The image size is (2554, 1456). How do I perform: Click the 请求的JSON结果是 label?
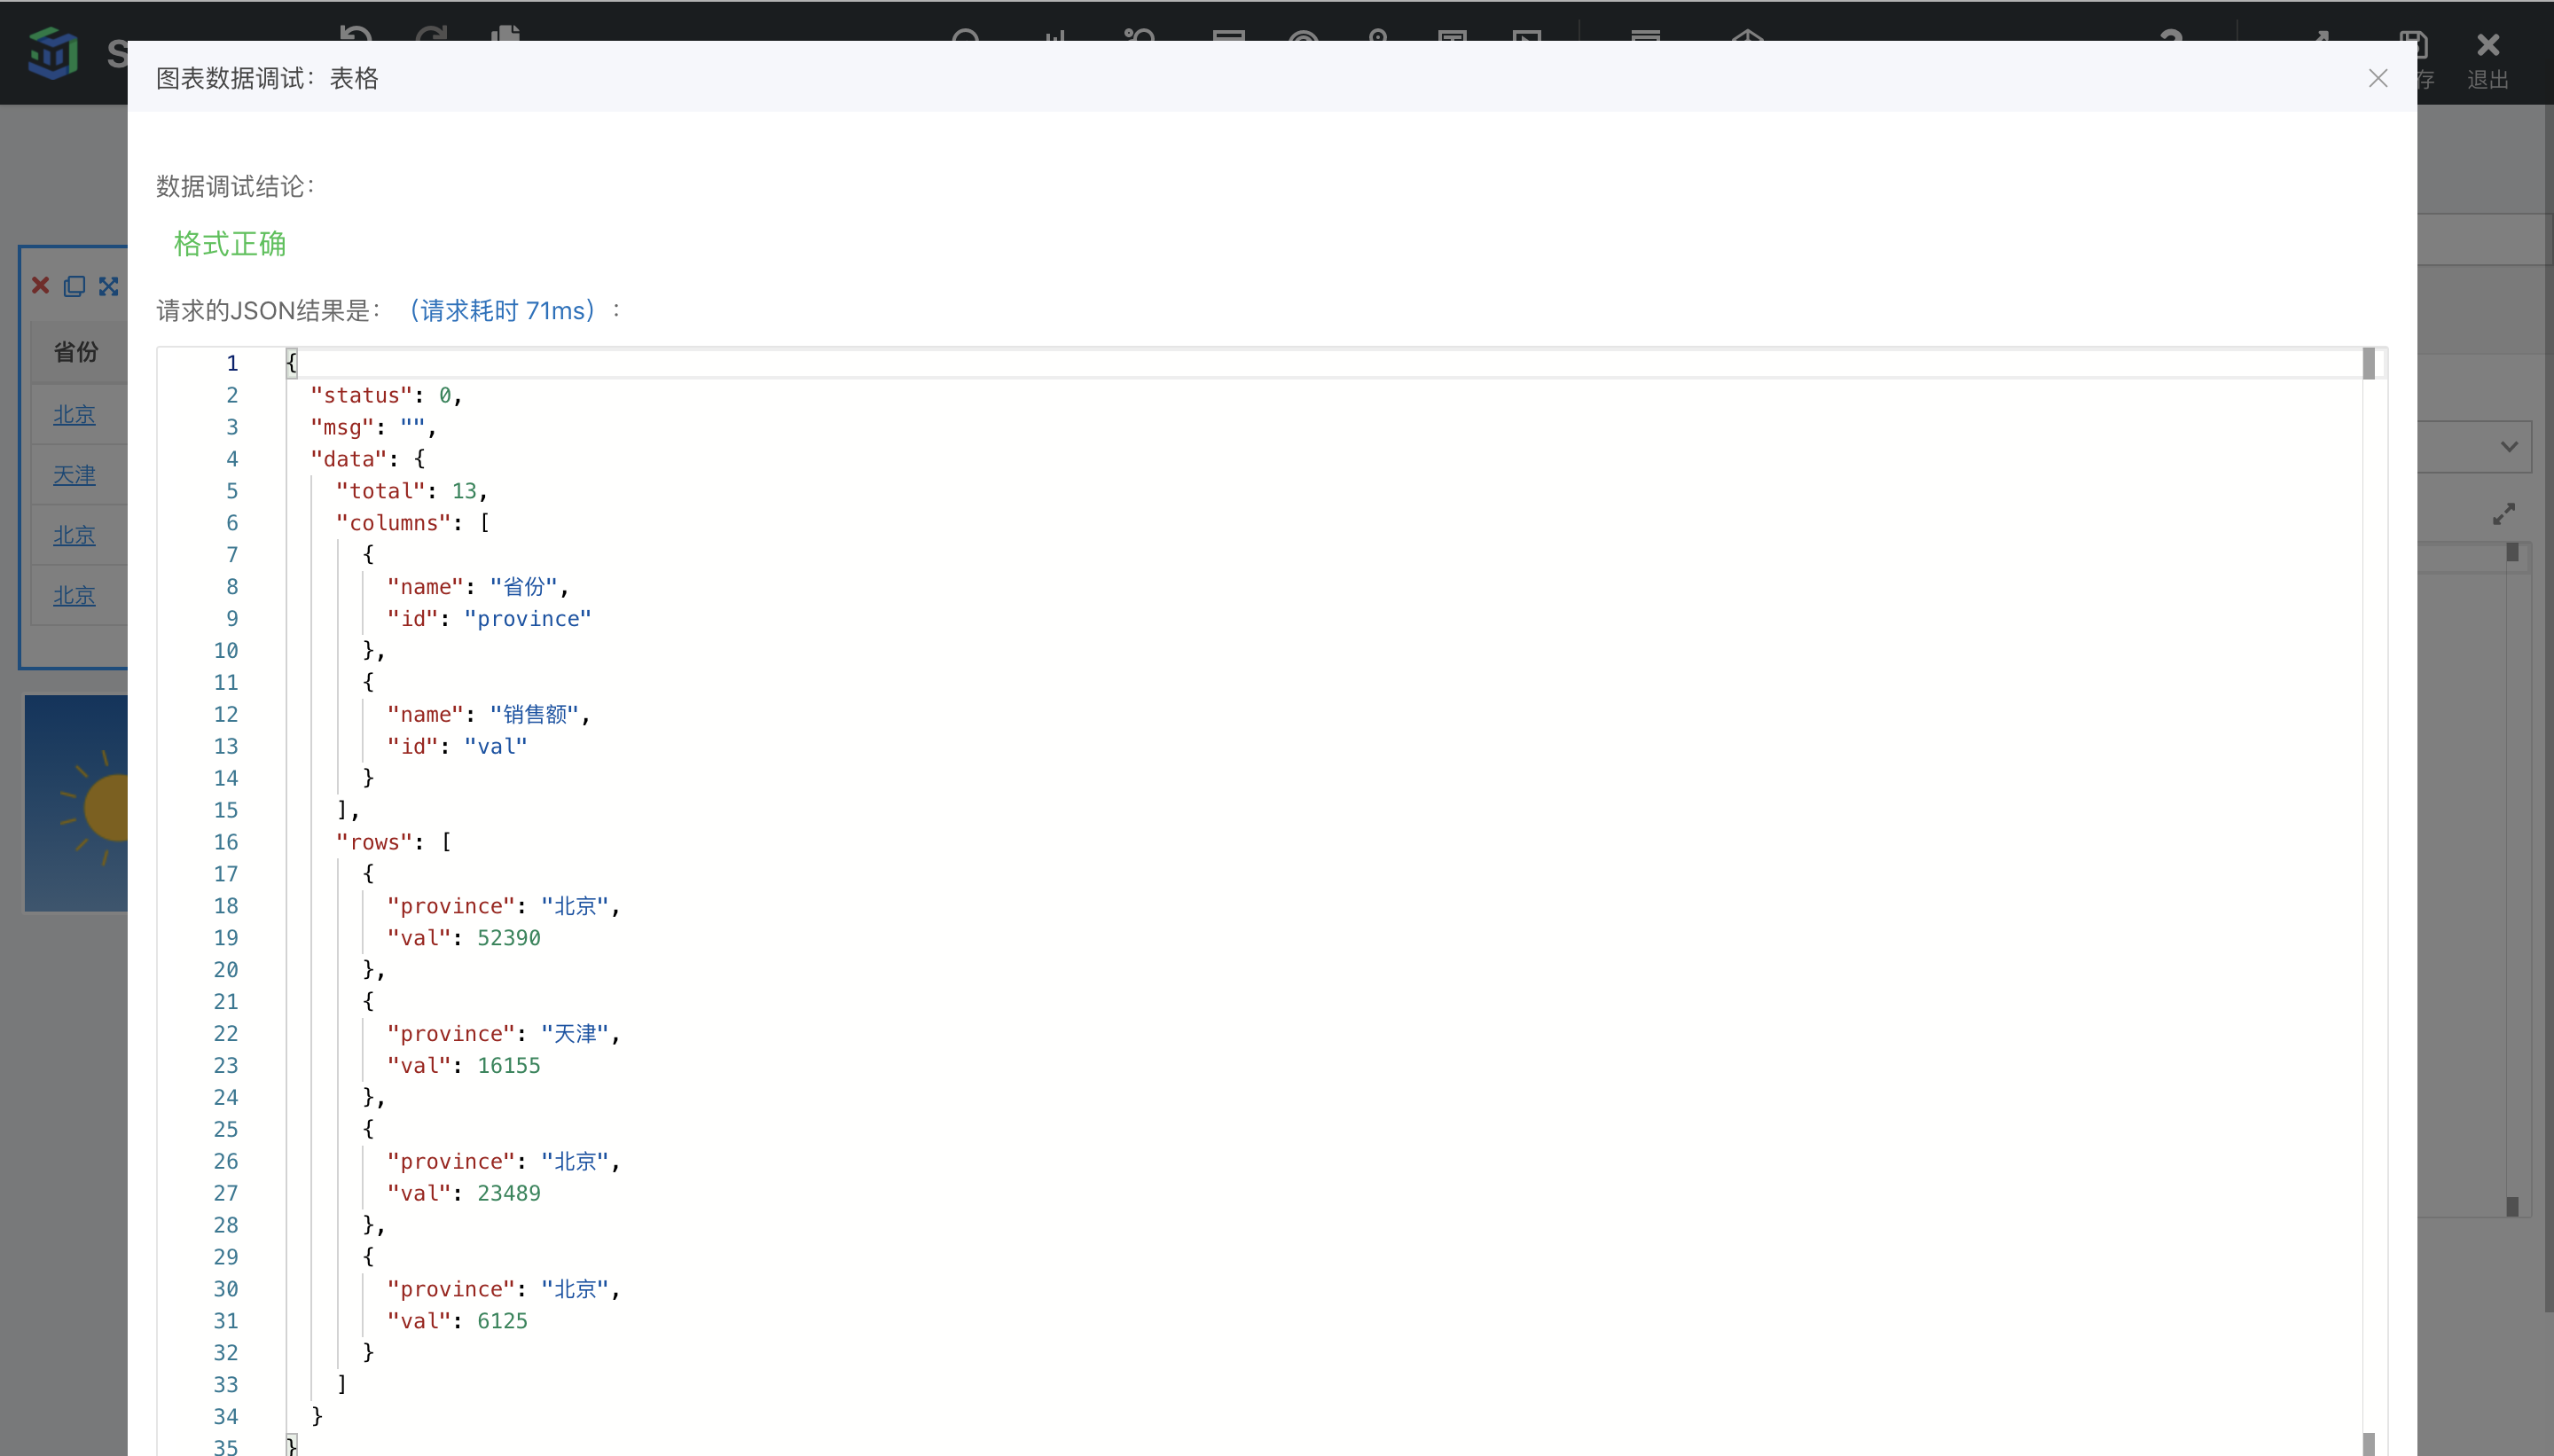pos(268,311)
